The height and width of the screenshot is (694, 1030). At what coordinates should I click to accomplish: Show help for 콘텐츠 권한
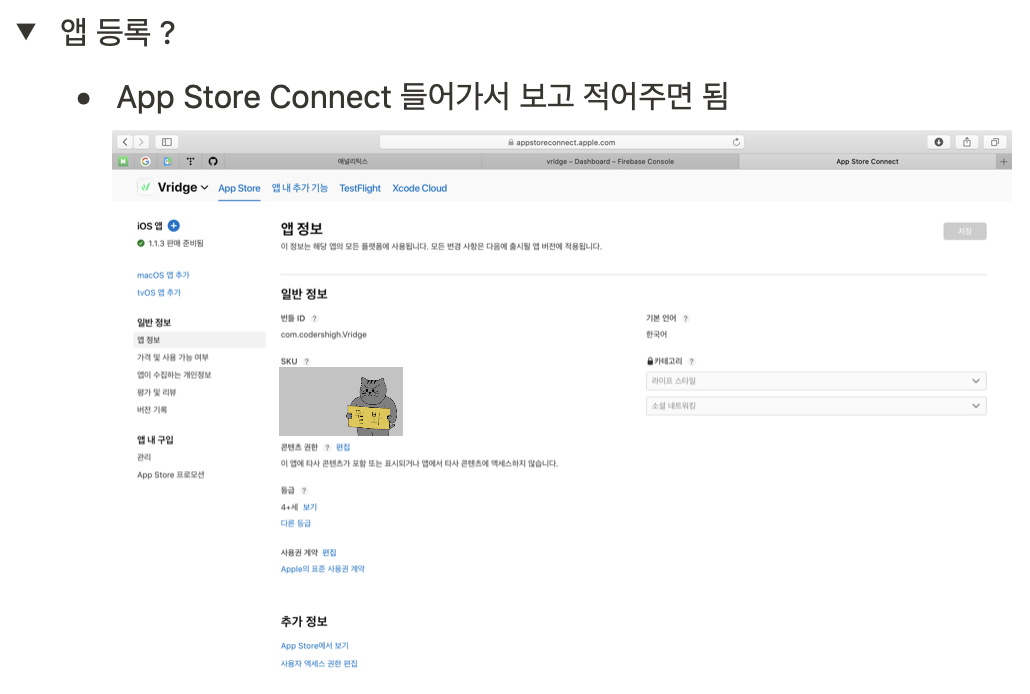(x=327, y=448)
